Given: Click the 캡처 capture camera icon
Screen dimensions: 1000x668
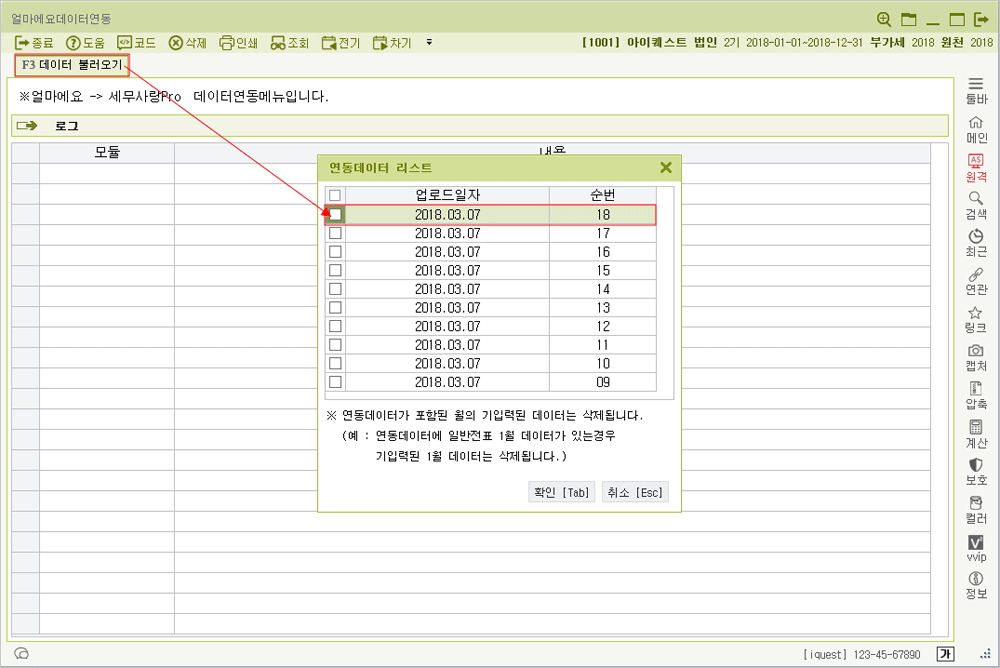Looking at the screenshot, I should [976, 358].
